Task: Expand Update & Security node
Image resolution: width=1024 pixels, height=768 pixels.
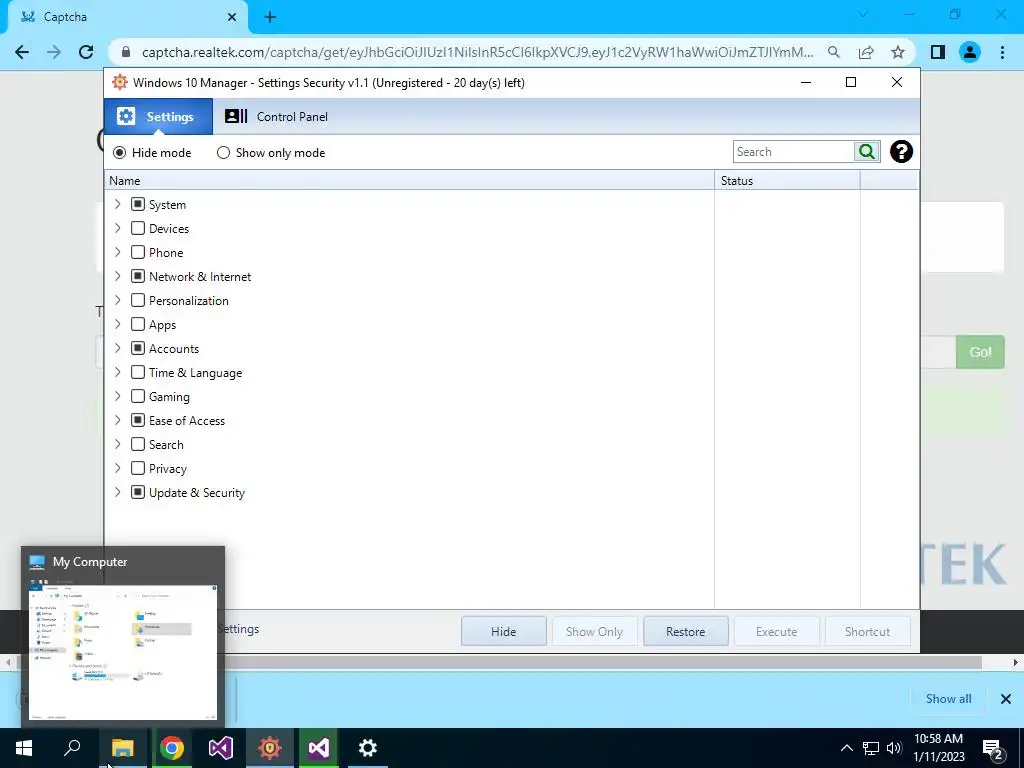Action: [x=118, y=492]
